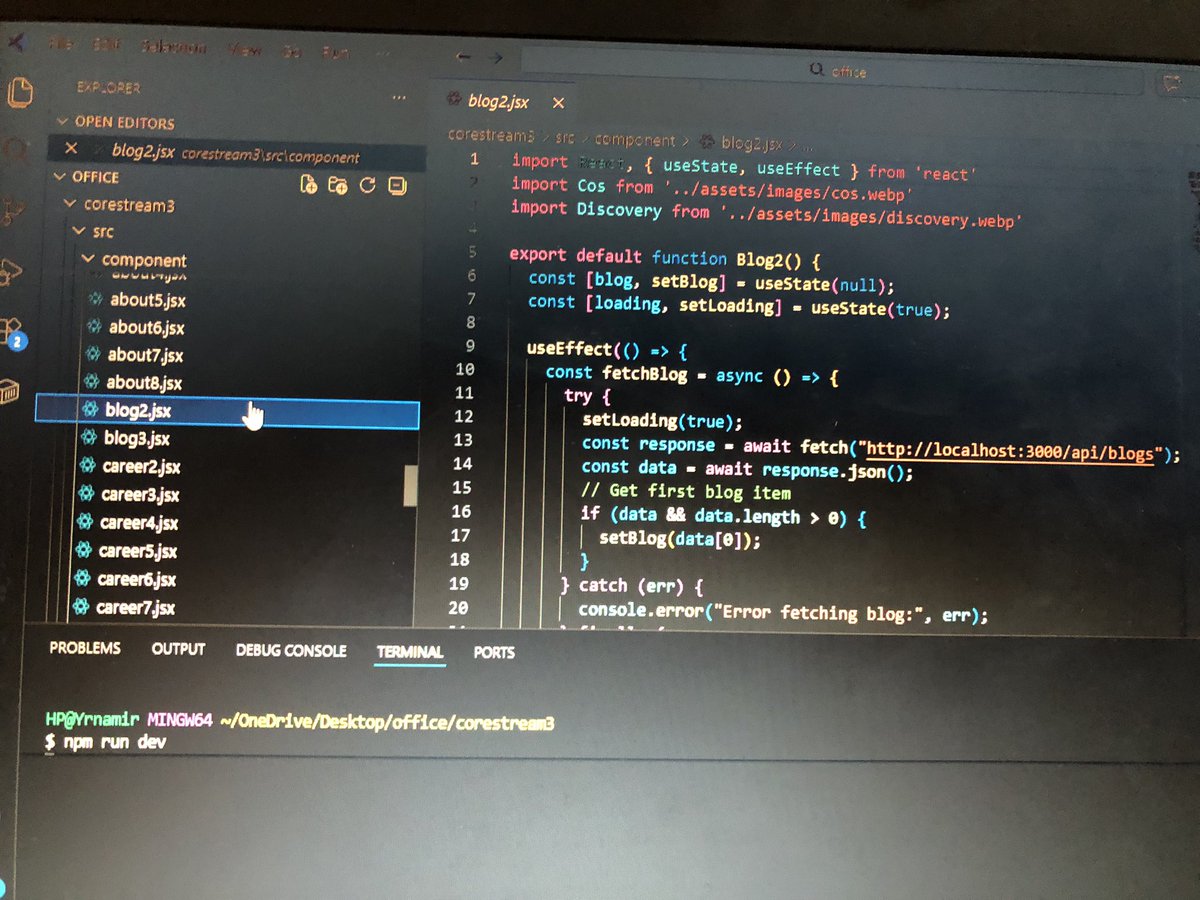Open about5.jsx in the file tree
Screen dimensions: 1200x900
coord(146,299)
